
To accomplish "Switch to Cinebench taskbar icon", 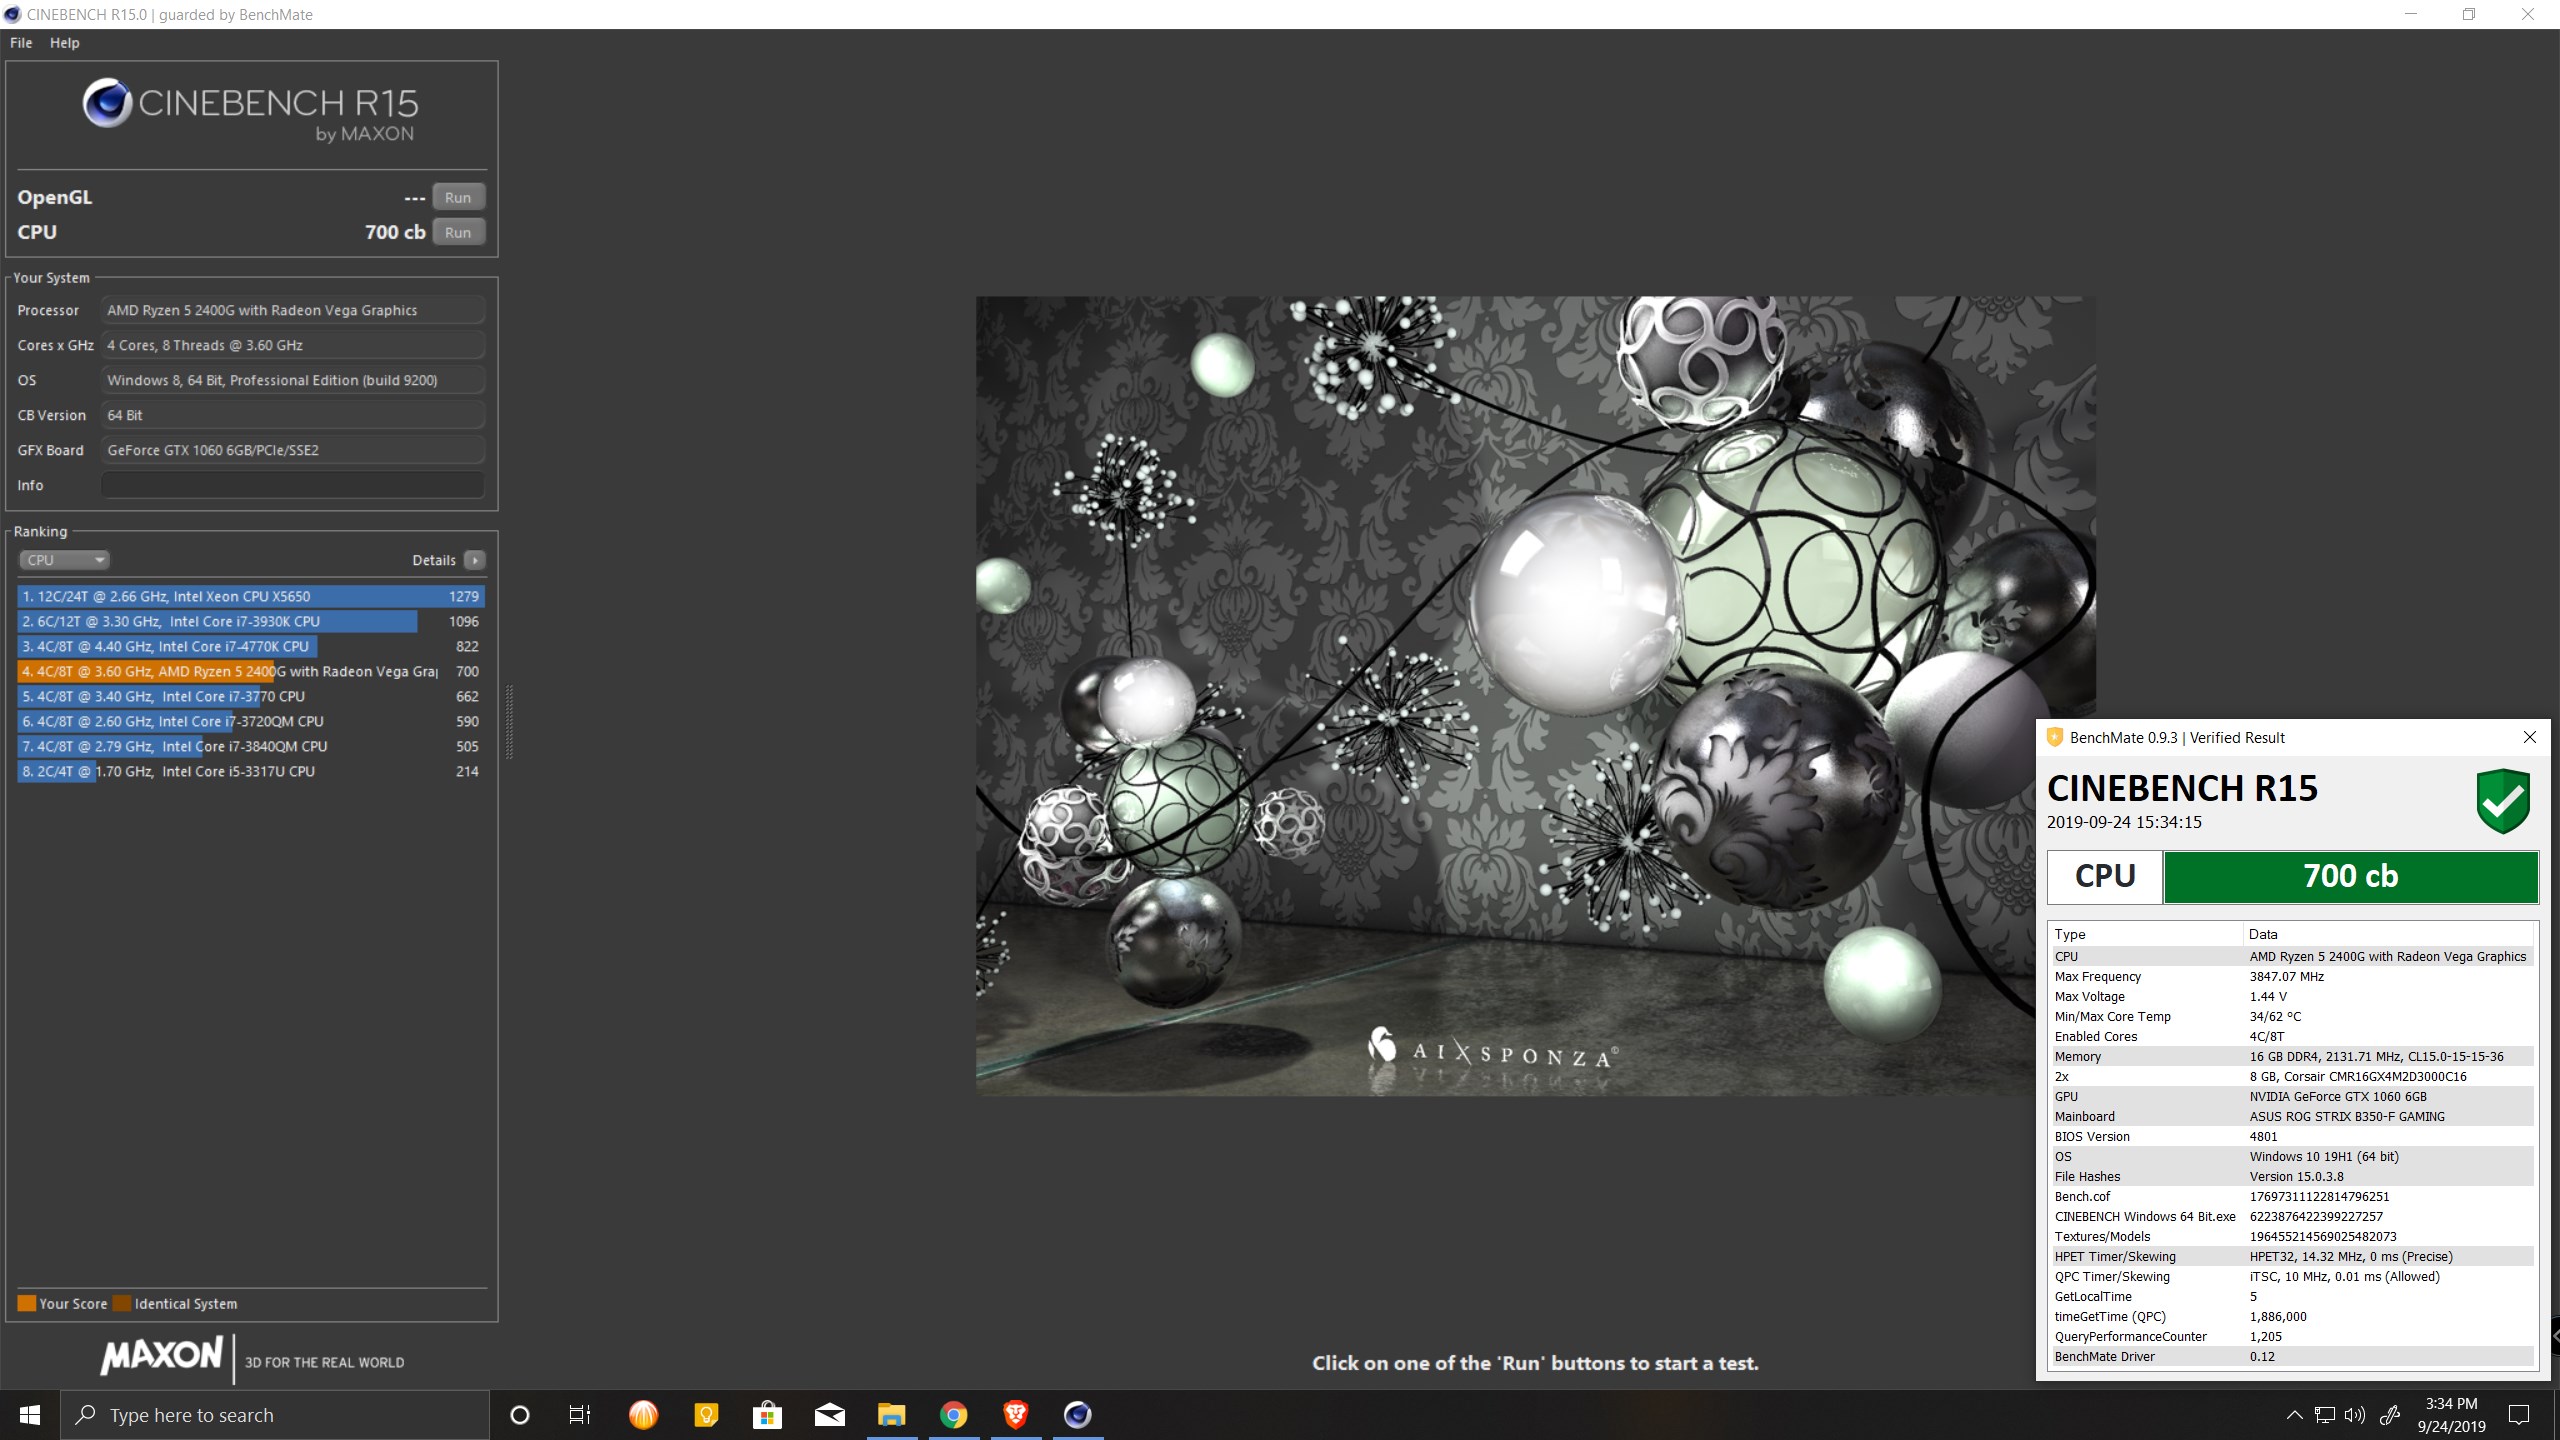I will coord(1077,1415).
